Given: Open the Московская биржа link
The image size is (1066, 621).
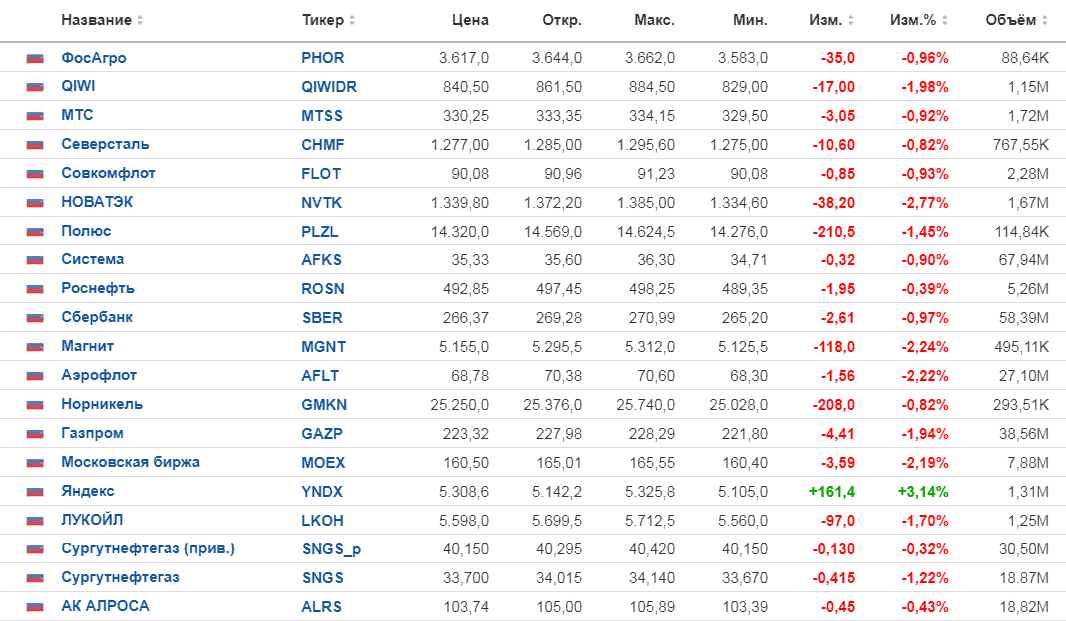Looking at the screenshot, I should [131, 462].
